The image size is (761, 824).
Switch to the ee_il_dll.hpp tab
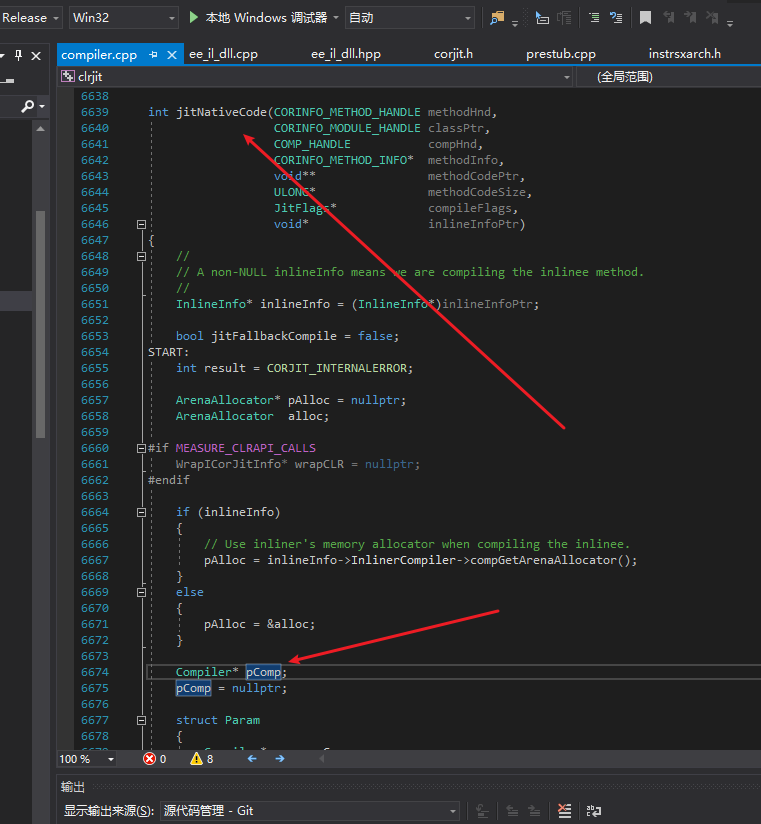pyautogui.click(x=346, y=54)
